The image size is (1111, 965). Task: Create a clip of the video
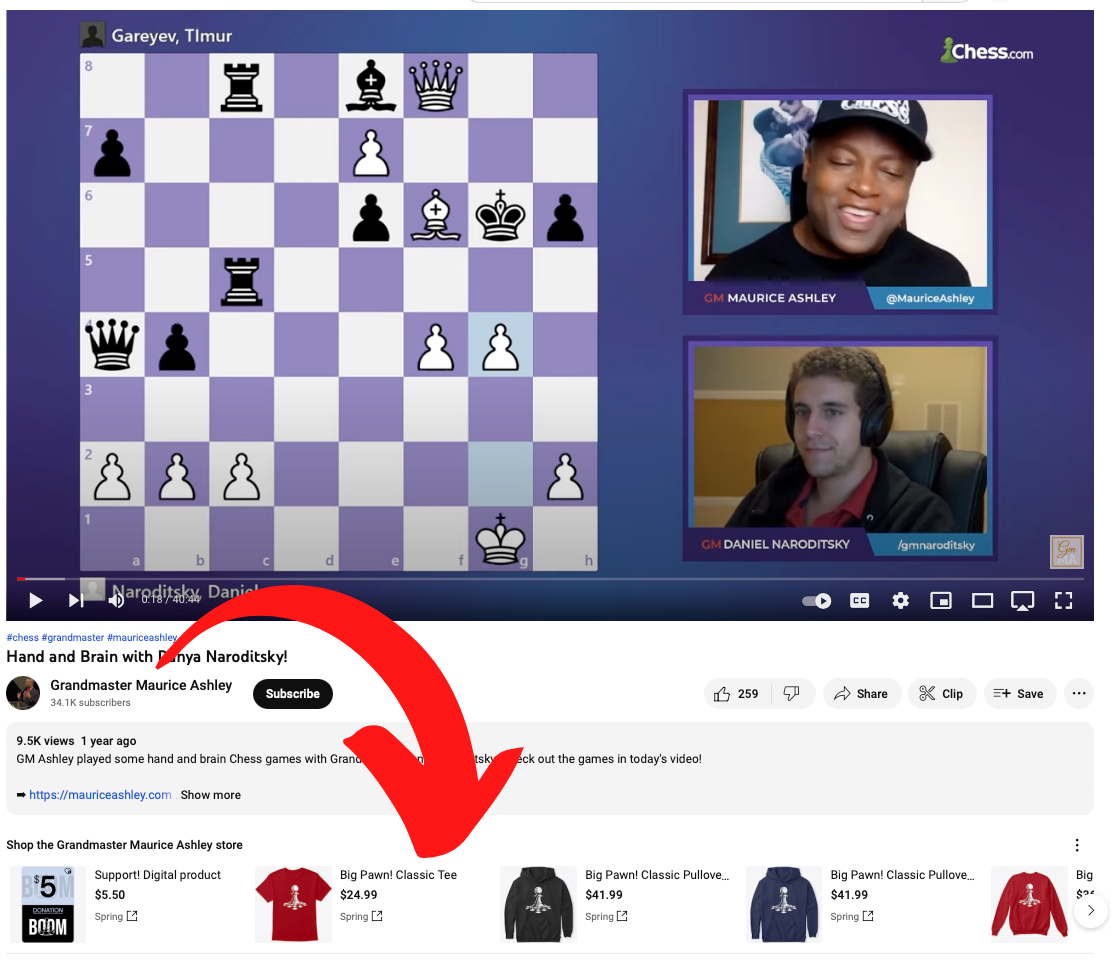942,694
